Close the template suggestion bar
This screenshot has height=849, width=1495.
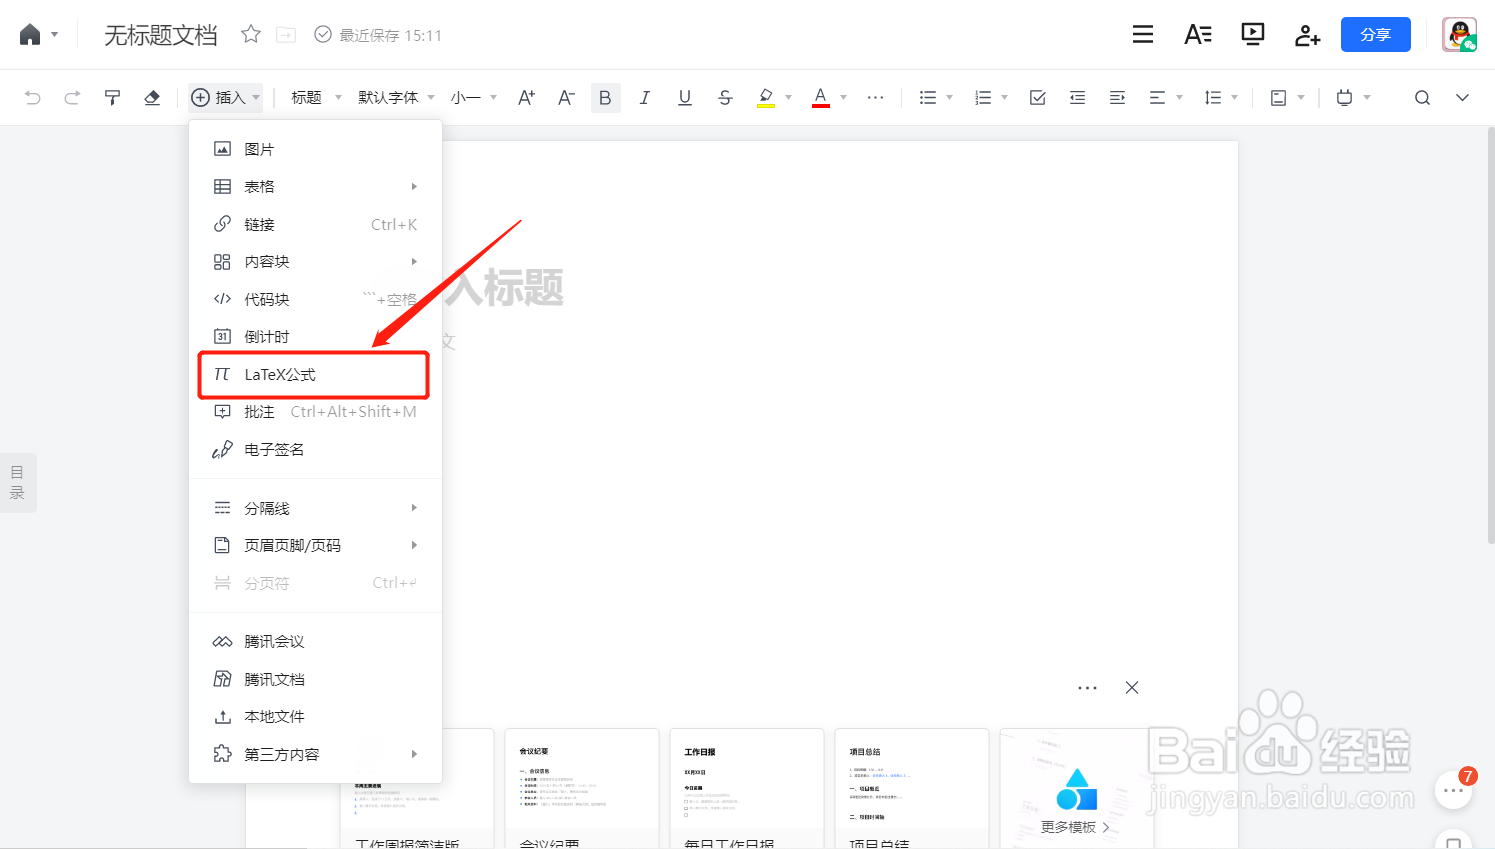(x=1132, y=687)
